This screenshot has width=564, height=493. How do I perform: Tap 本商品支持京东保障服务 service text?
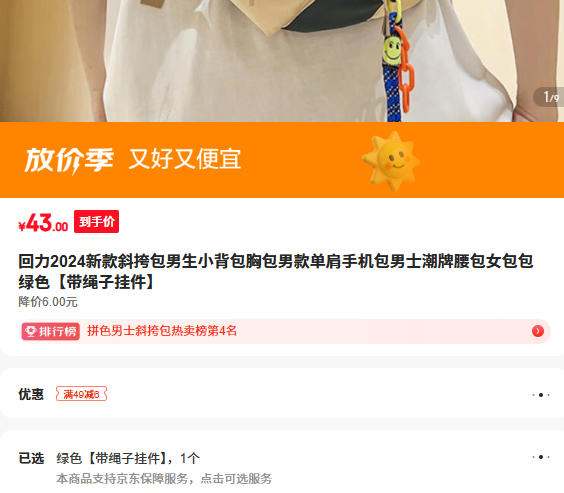(x=164, y=479)
